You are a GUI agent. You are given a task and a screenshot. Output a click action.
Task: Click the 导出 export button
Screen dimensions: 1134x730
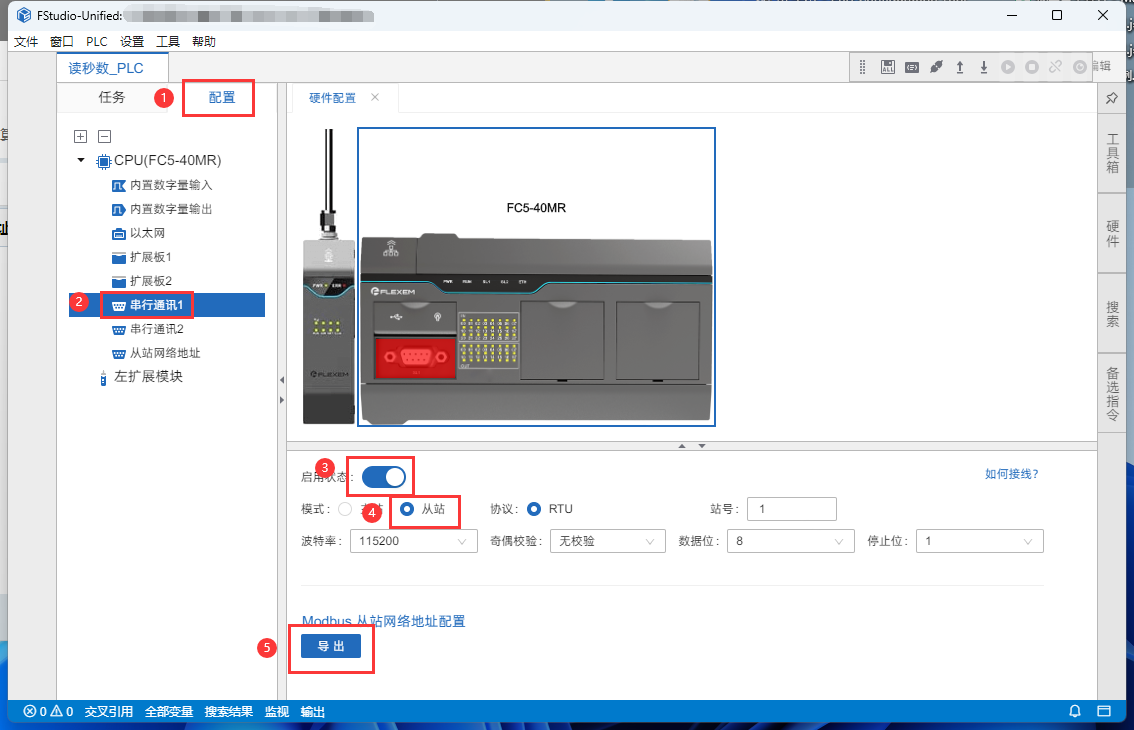[331, 646]
